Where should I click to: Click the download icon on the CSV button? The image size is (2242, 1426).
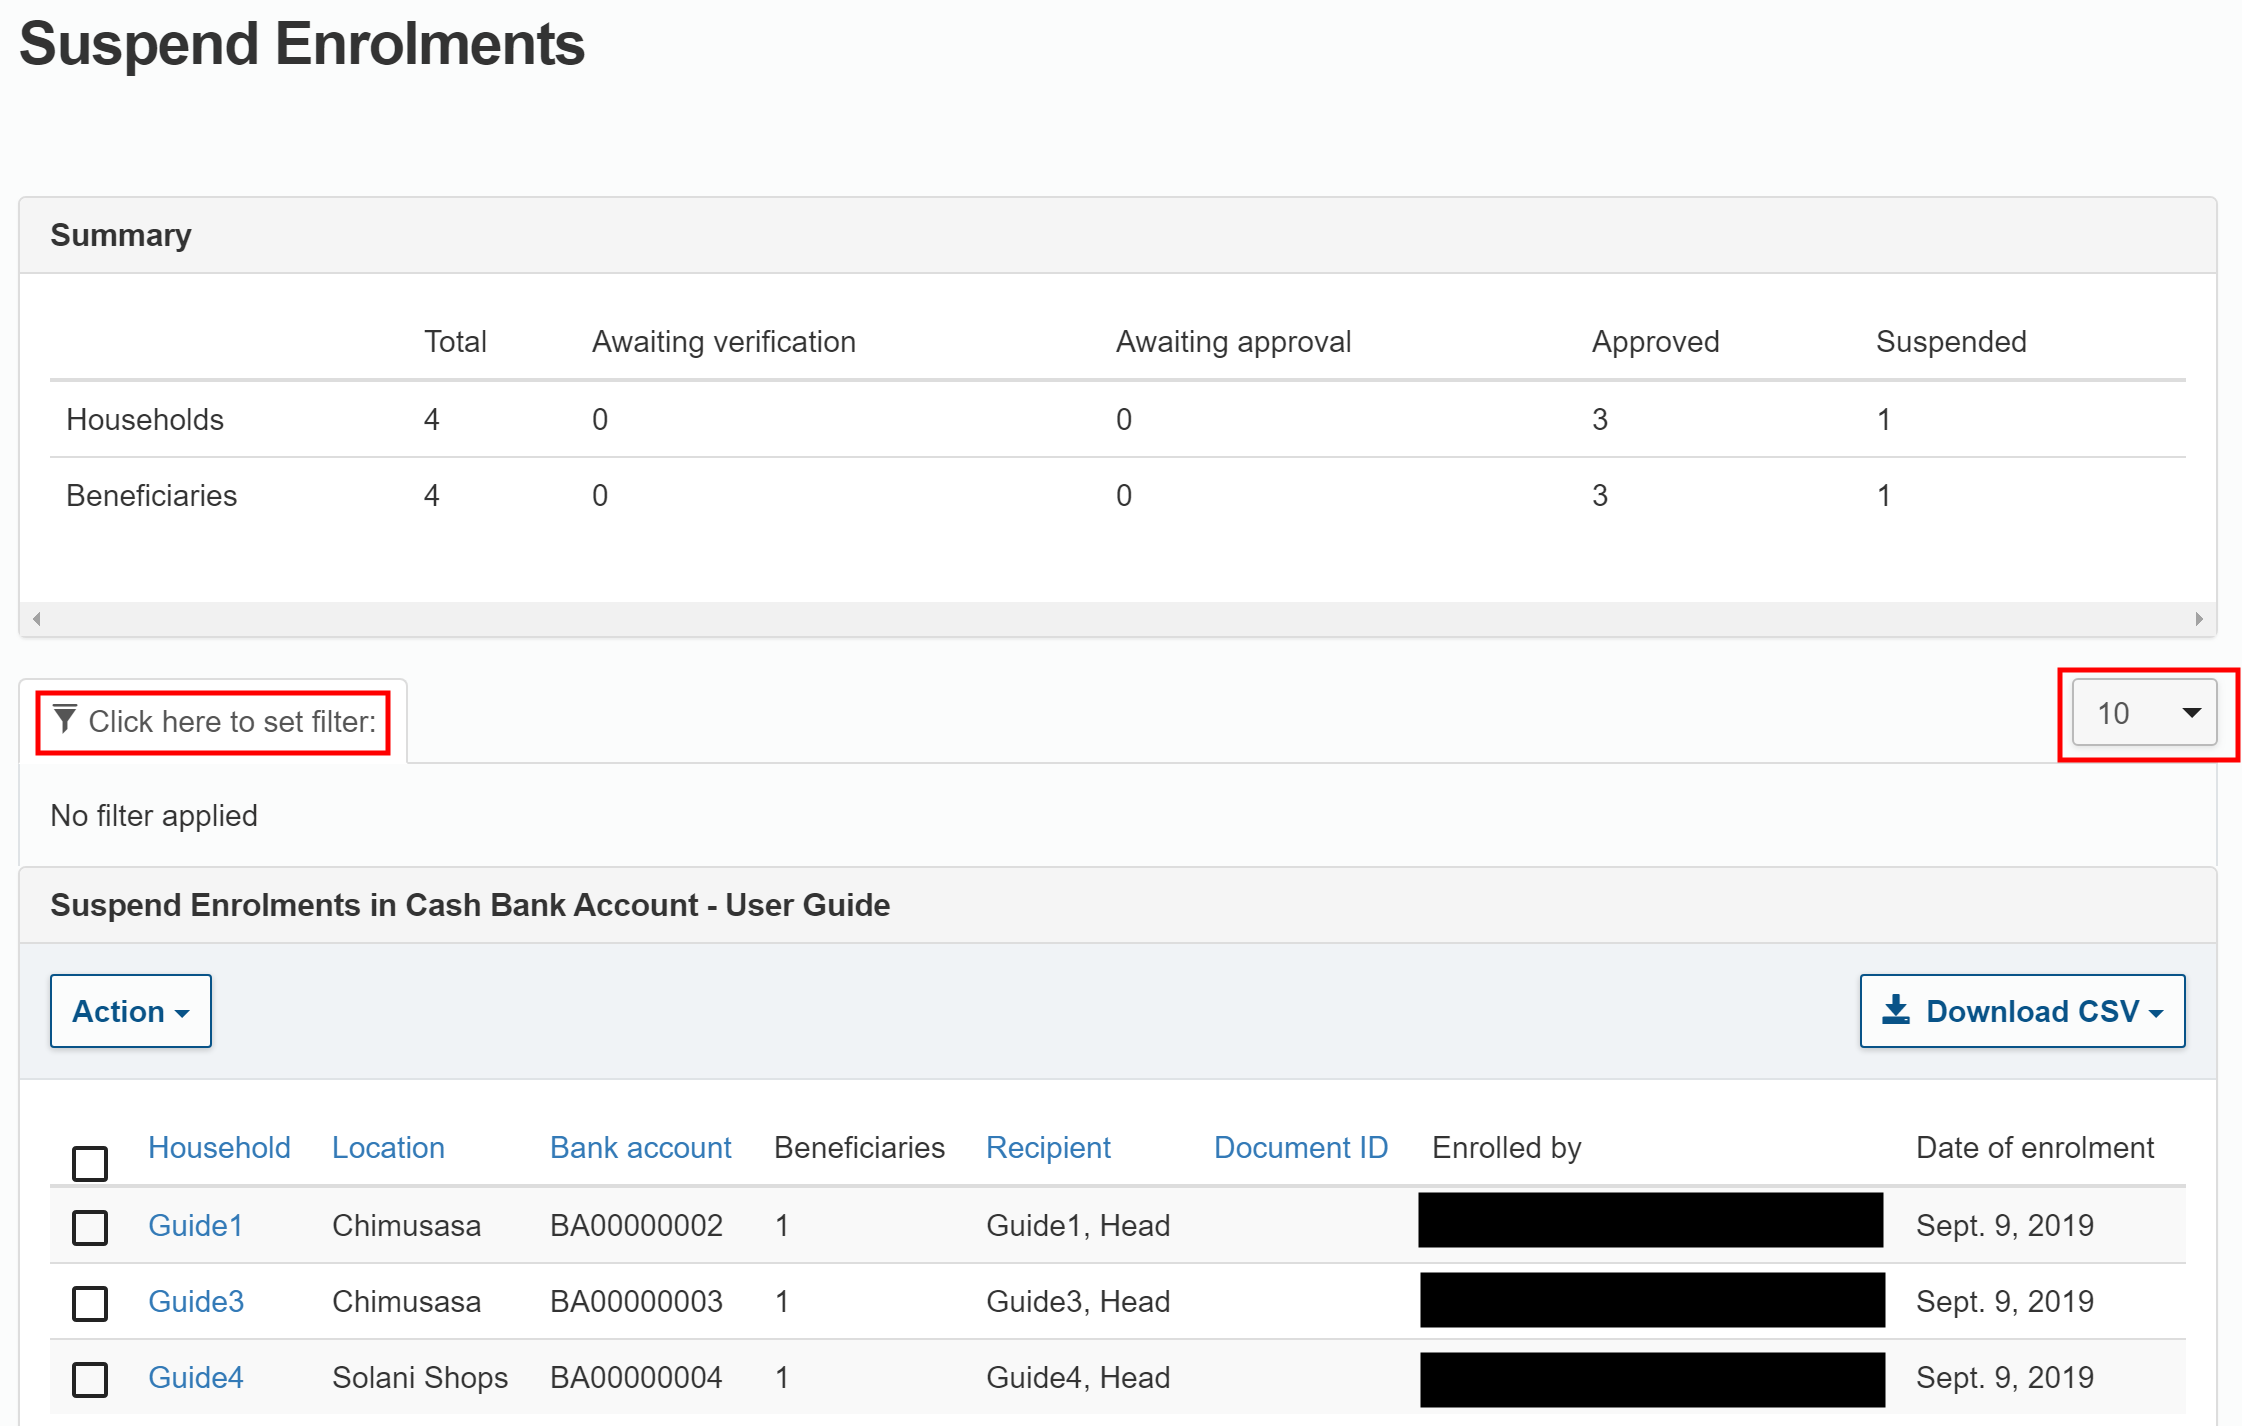point(1895,1010)
